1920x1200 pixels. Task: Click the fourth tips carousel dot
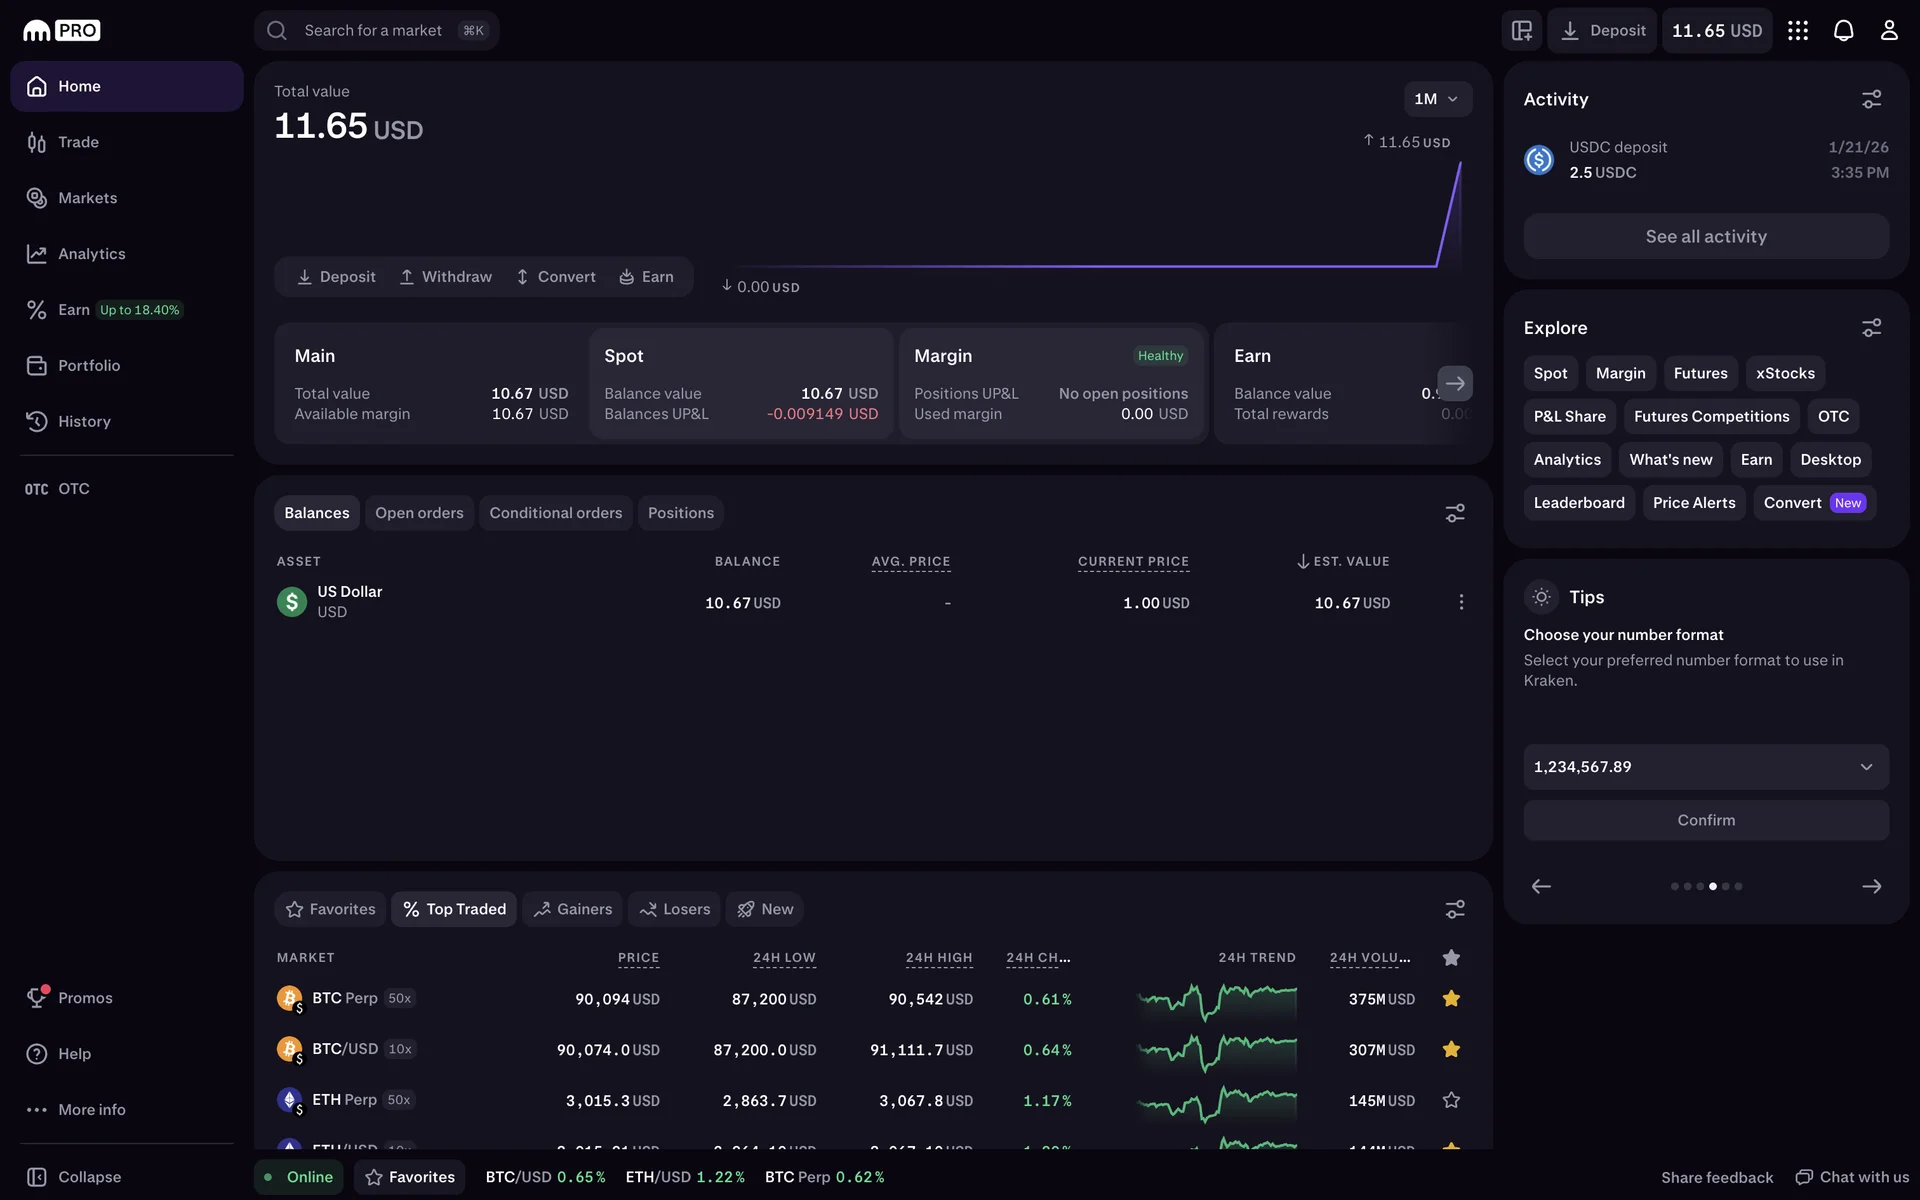pyautogui.click(x=1713, y=886)
